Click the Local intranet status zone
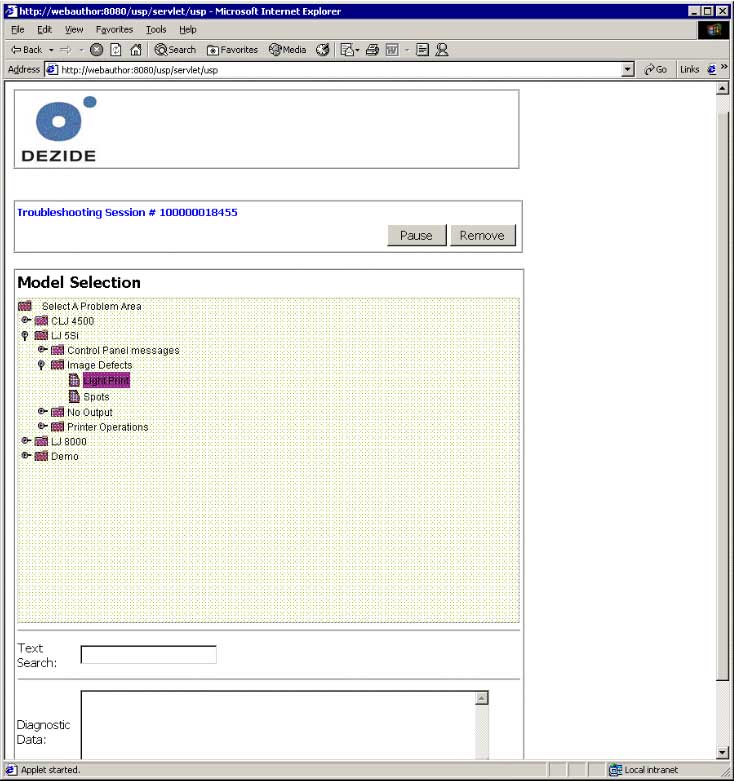Screen dimensions: 734x781 644,770
